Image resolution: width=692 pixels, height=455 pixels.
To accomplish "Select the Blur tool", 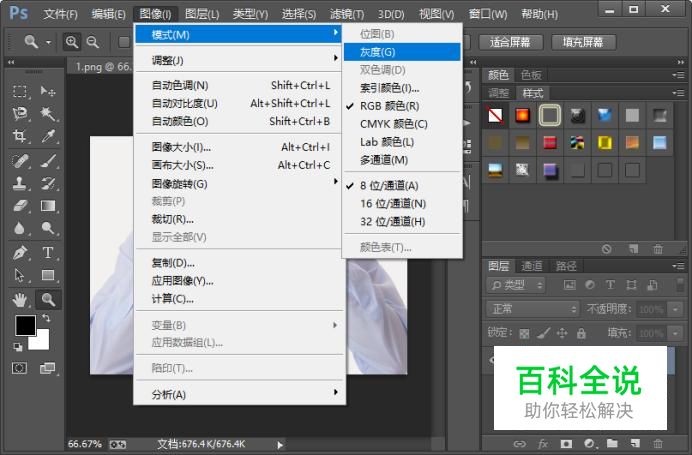I will pos(19,228).
